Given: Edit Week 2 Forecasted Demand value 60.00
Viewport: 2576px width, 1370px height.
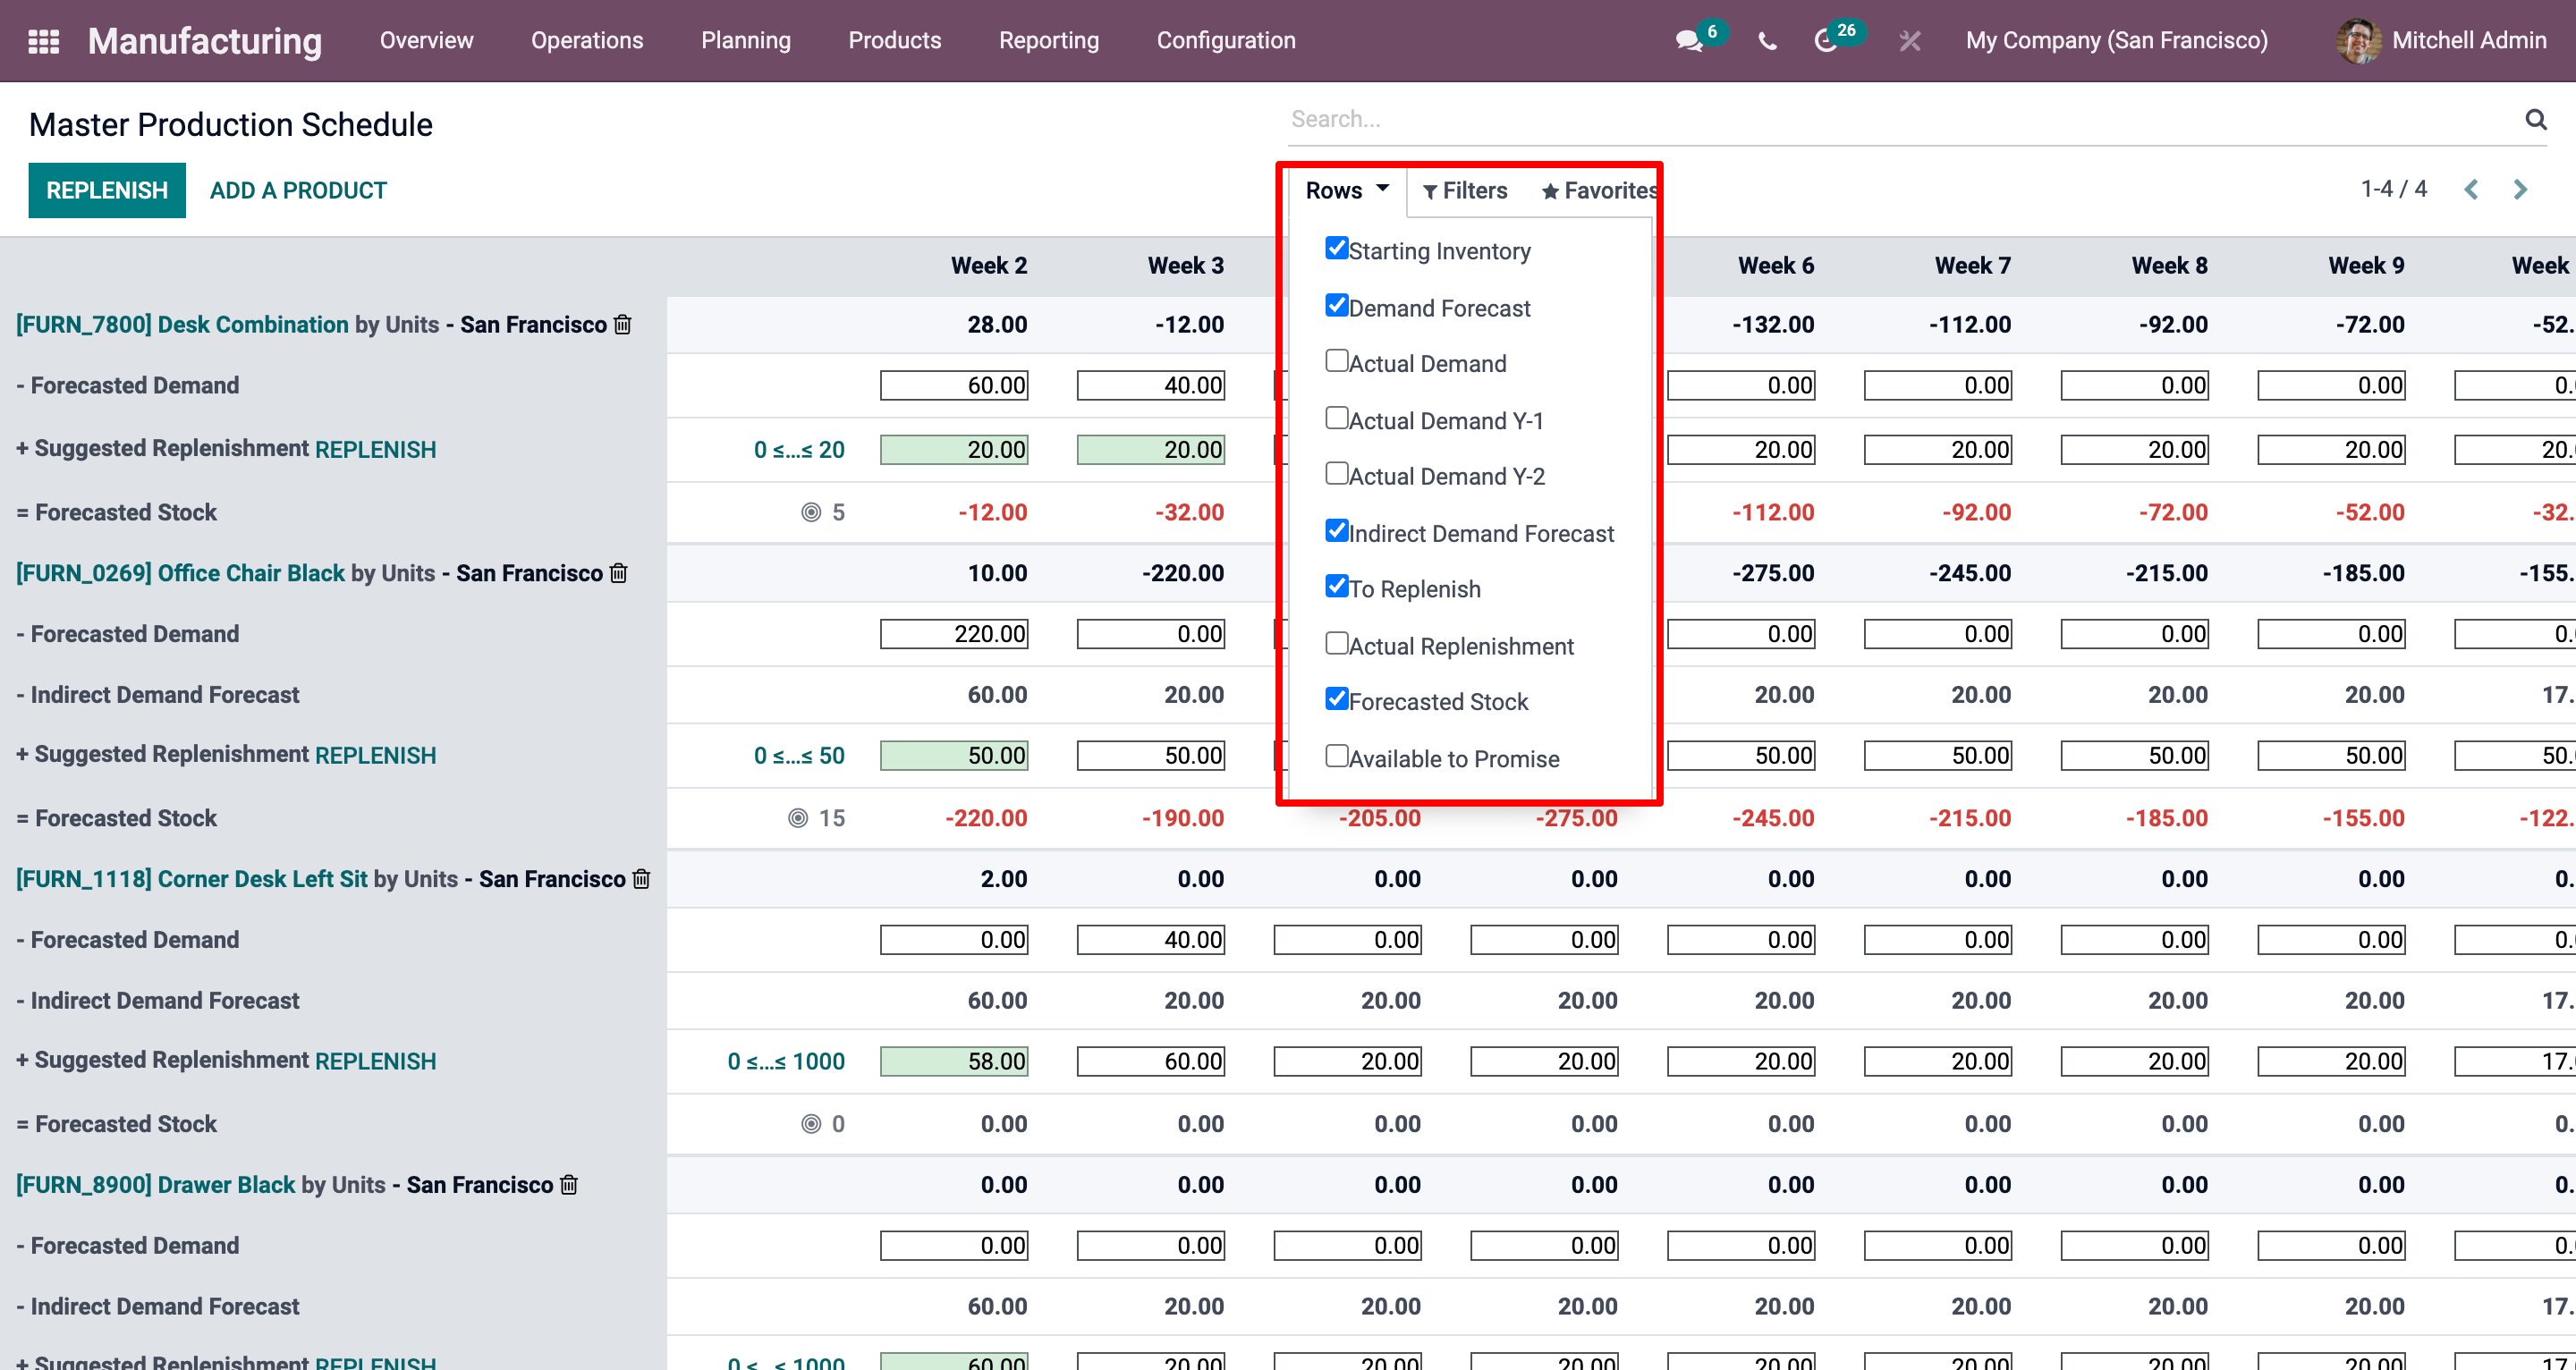Looking at the screenshot, I should pyautogui.click(x=953, y=384).
